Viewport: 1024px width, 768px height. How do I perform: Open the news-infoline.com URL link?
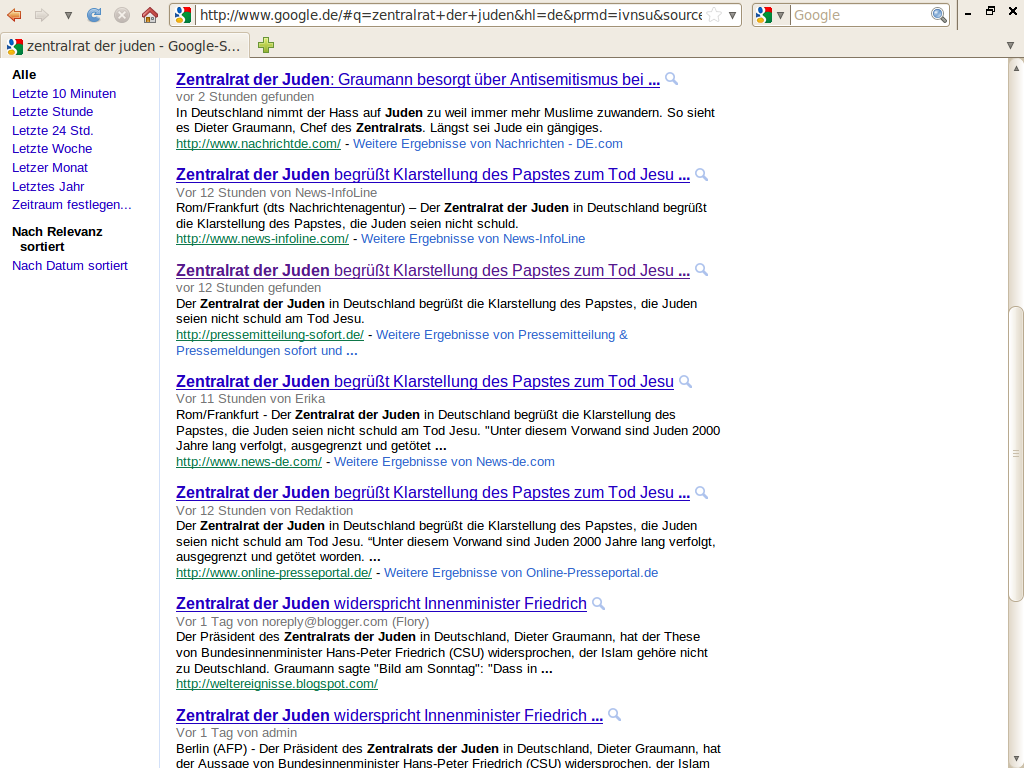click(262, 239)
